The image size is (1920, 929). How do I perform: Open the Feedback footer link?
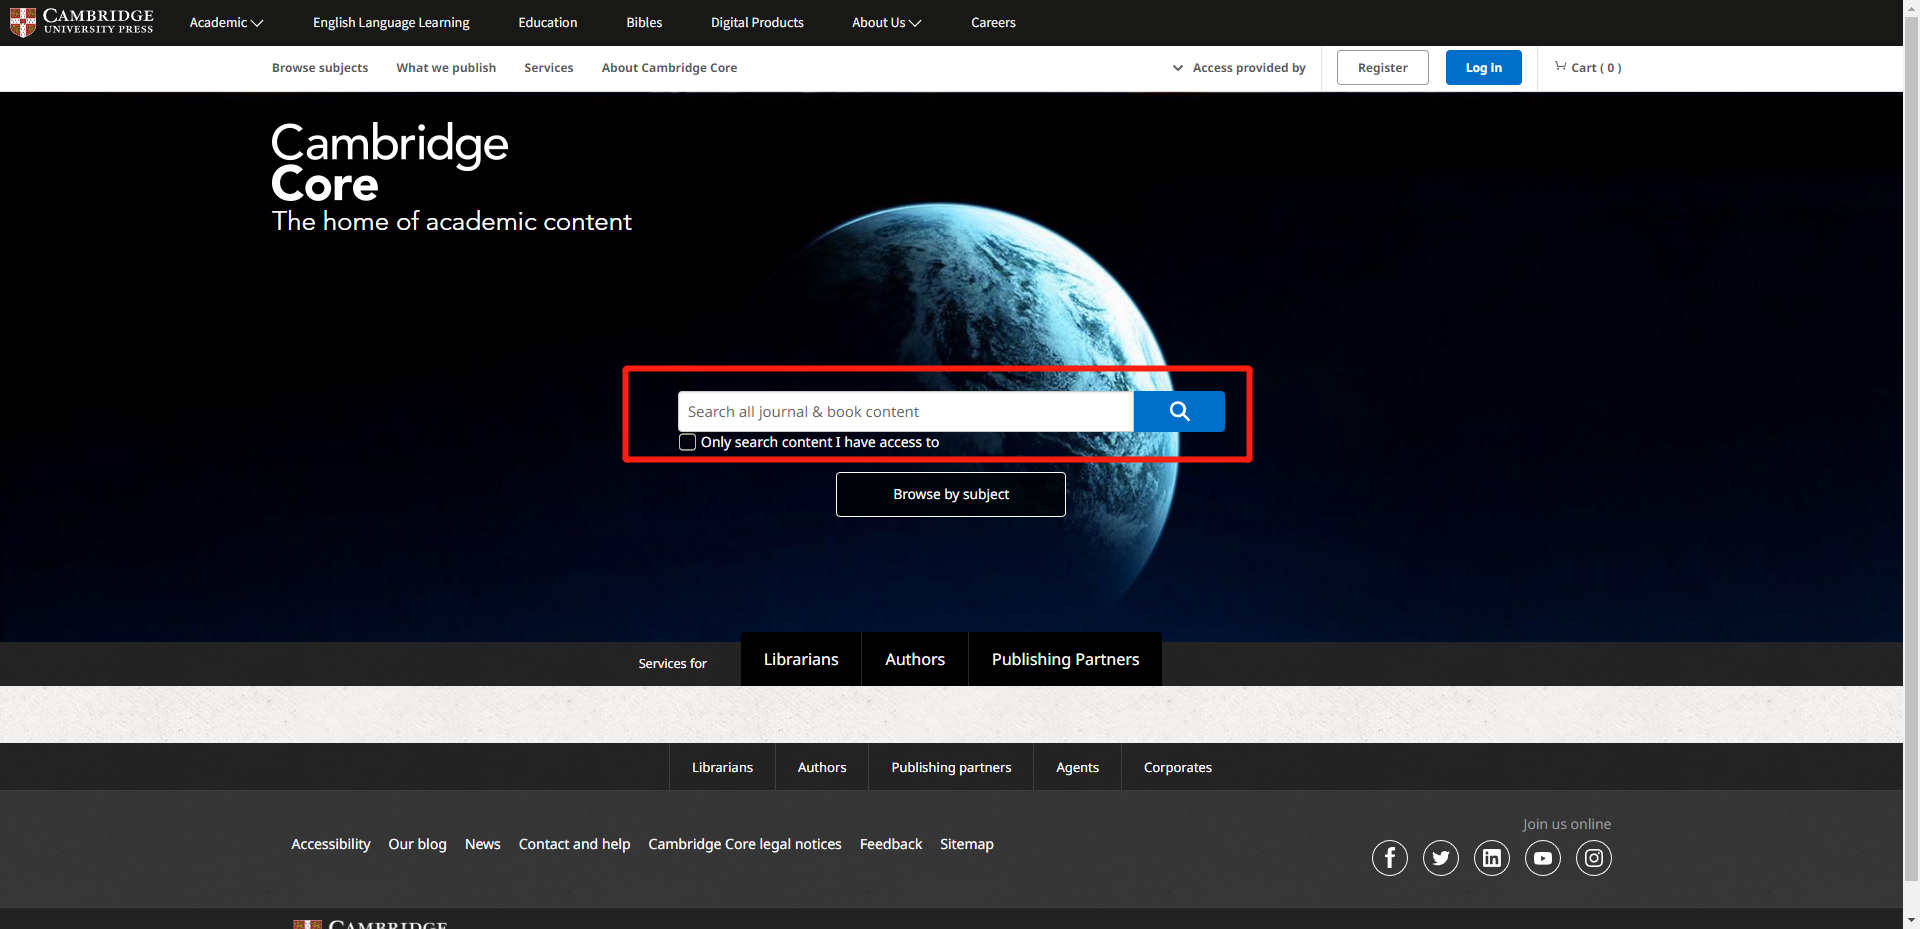coord(891,844)
